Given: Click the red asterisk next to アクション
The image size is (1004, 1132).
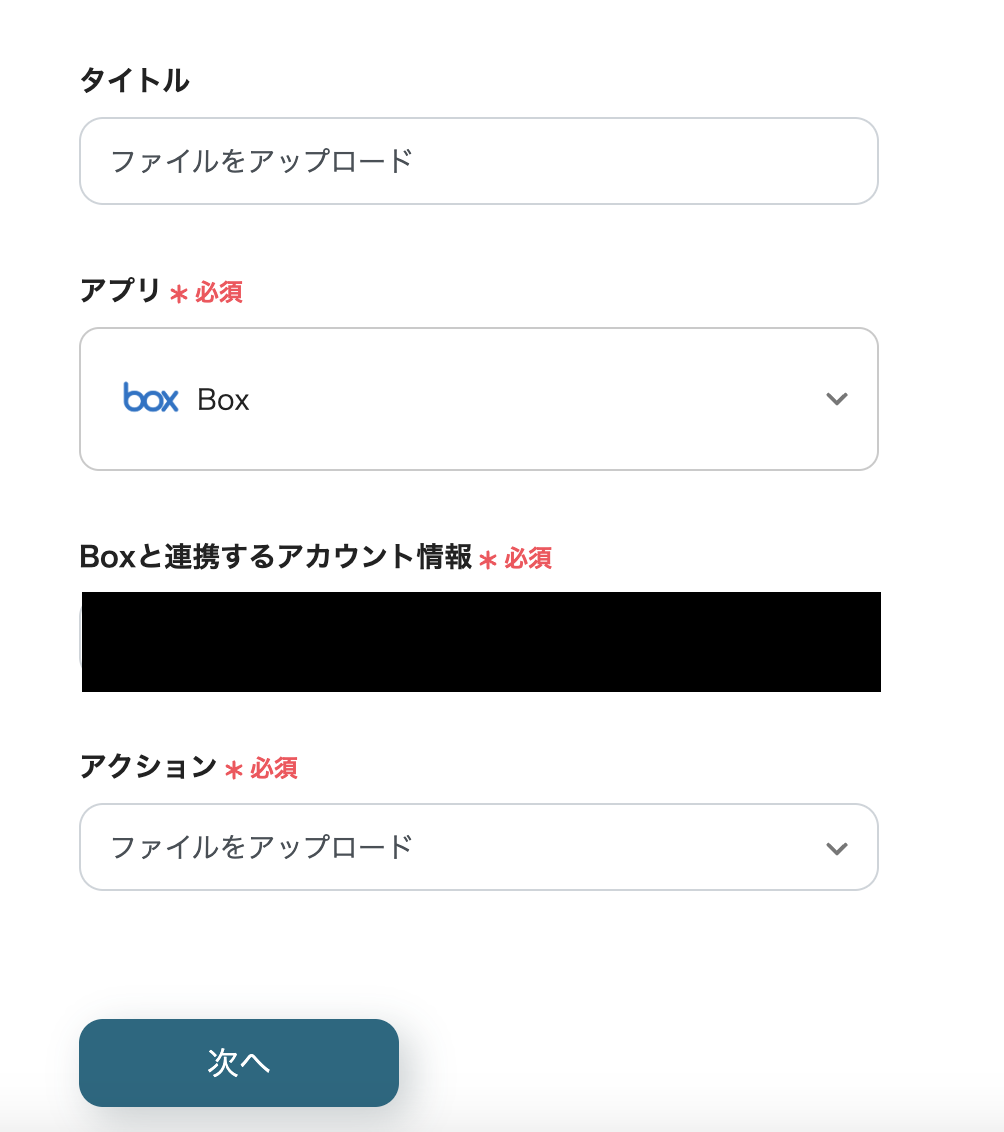Looking at the screenshot, I should click(x=234, y=770).
